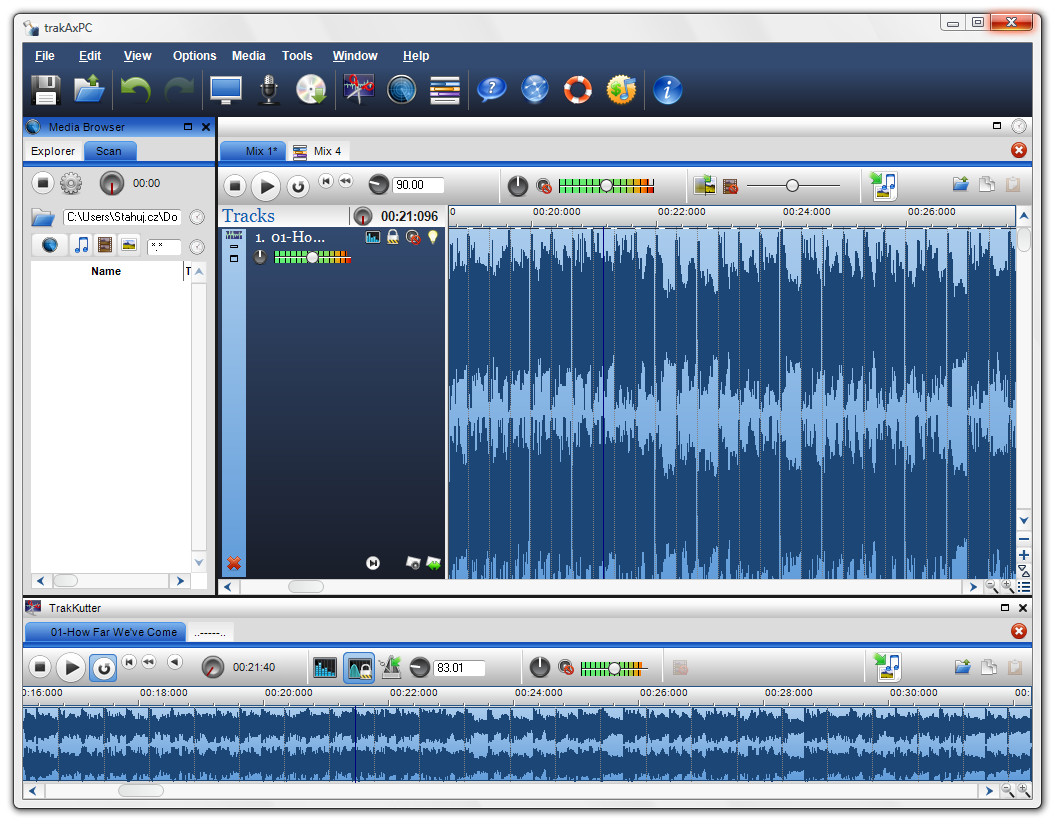This screenshot has height=830, width=1057.
Task: Increase track height with plus button
Action: point(1024,555)
